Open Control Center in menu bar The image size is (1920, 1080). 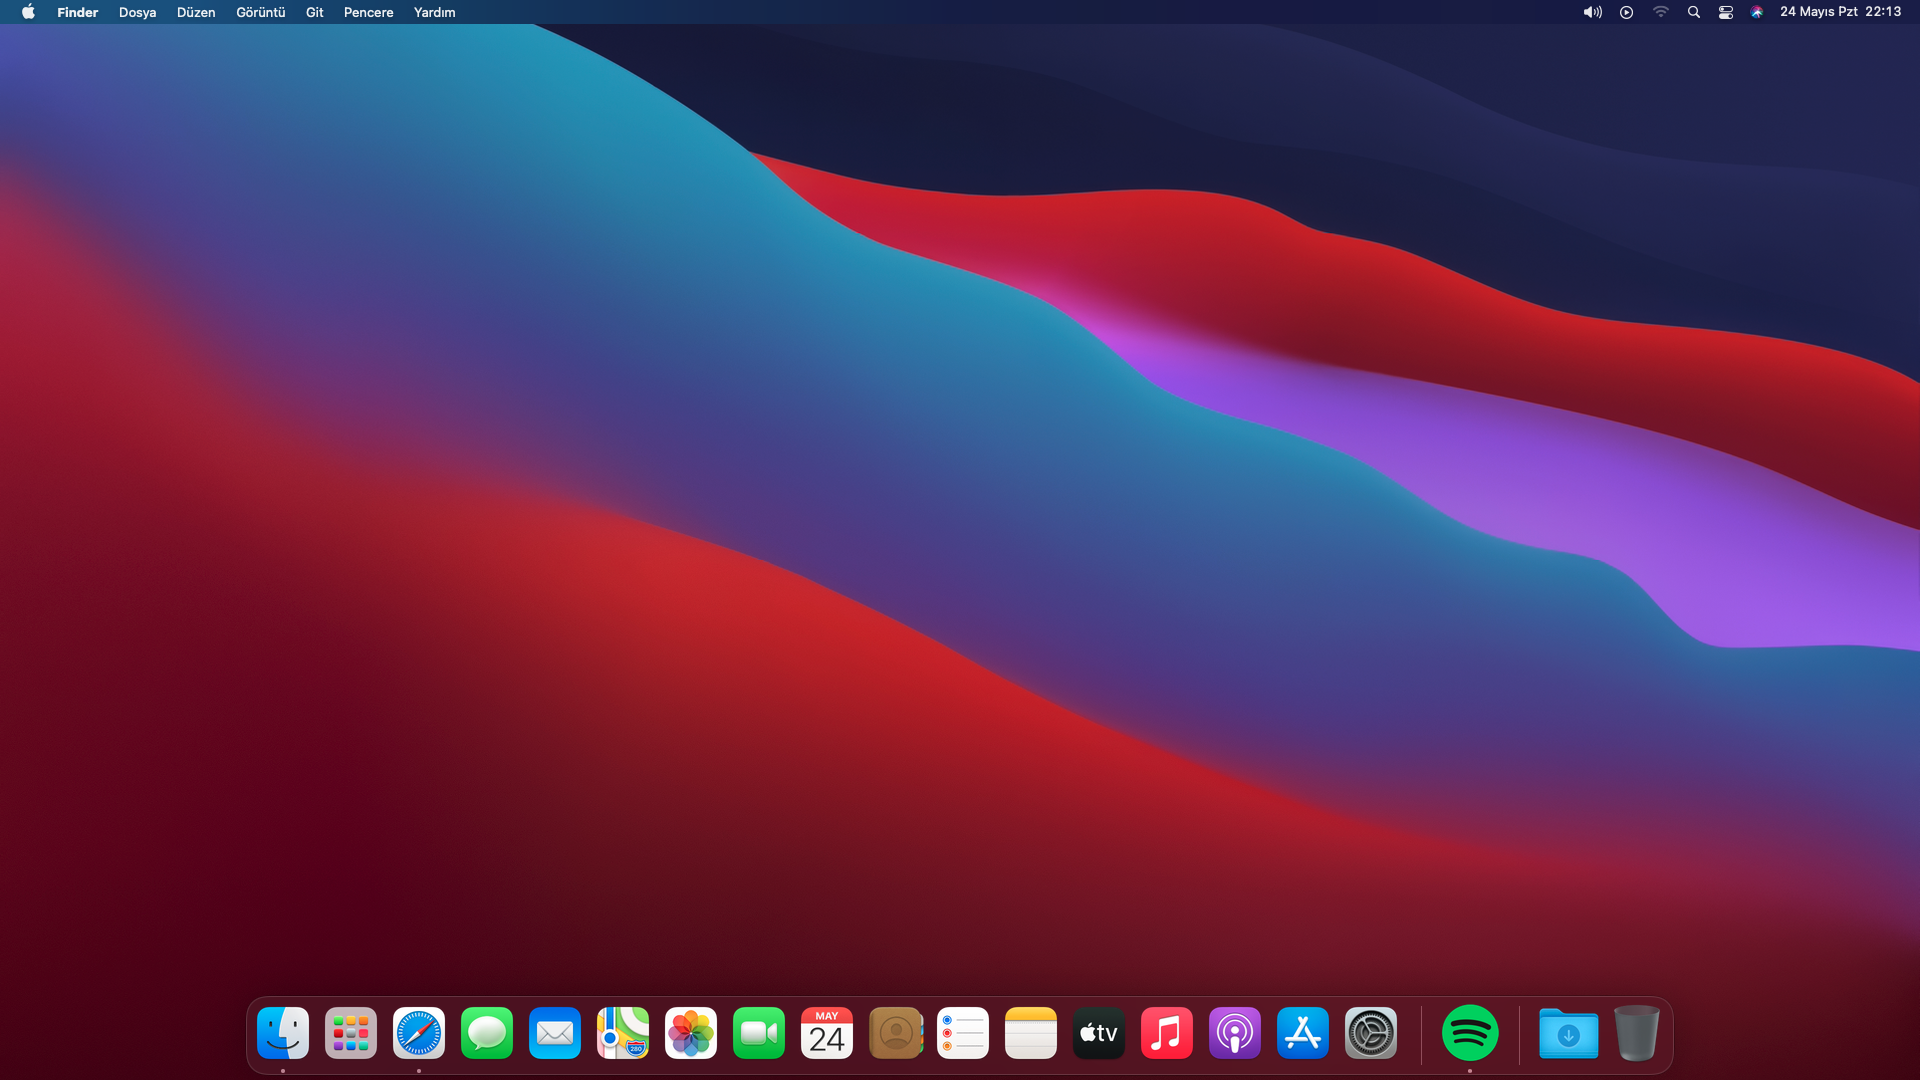(x=1726, y=12)
